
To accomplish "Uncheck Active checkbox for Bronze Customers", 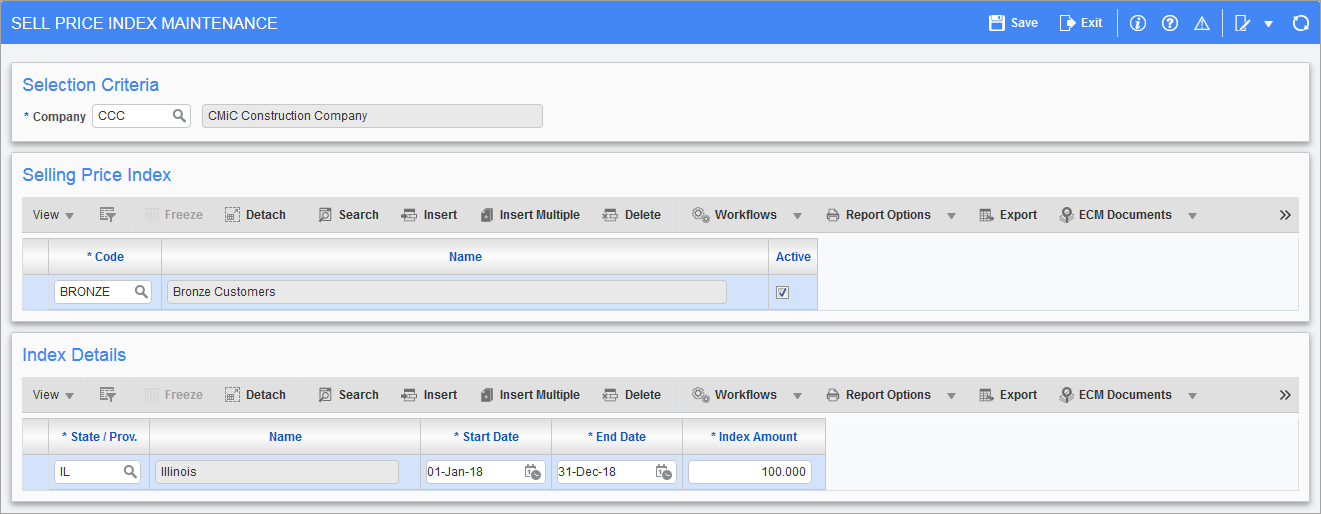I will [x=783, y=292].
